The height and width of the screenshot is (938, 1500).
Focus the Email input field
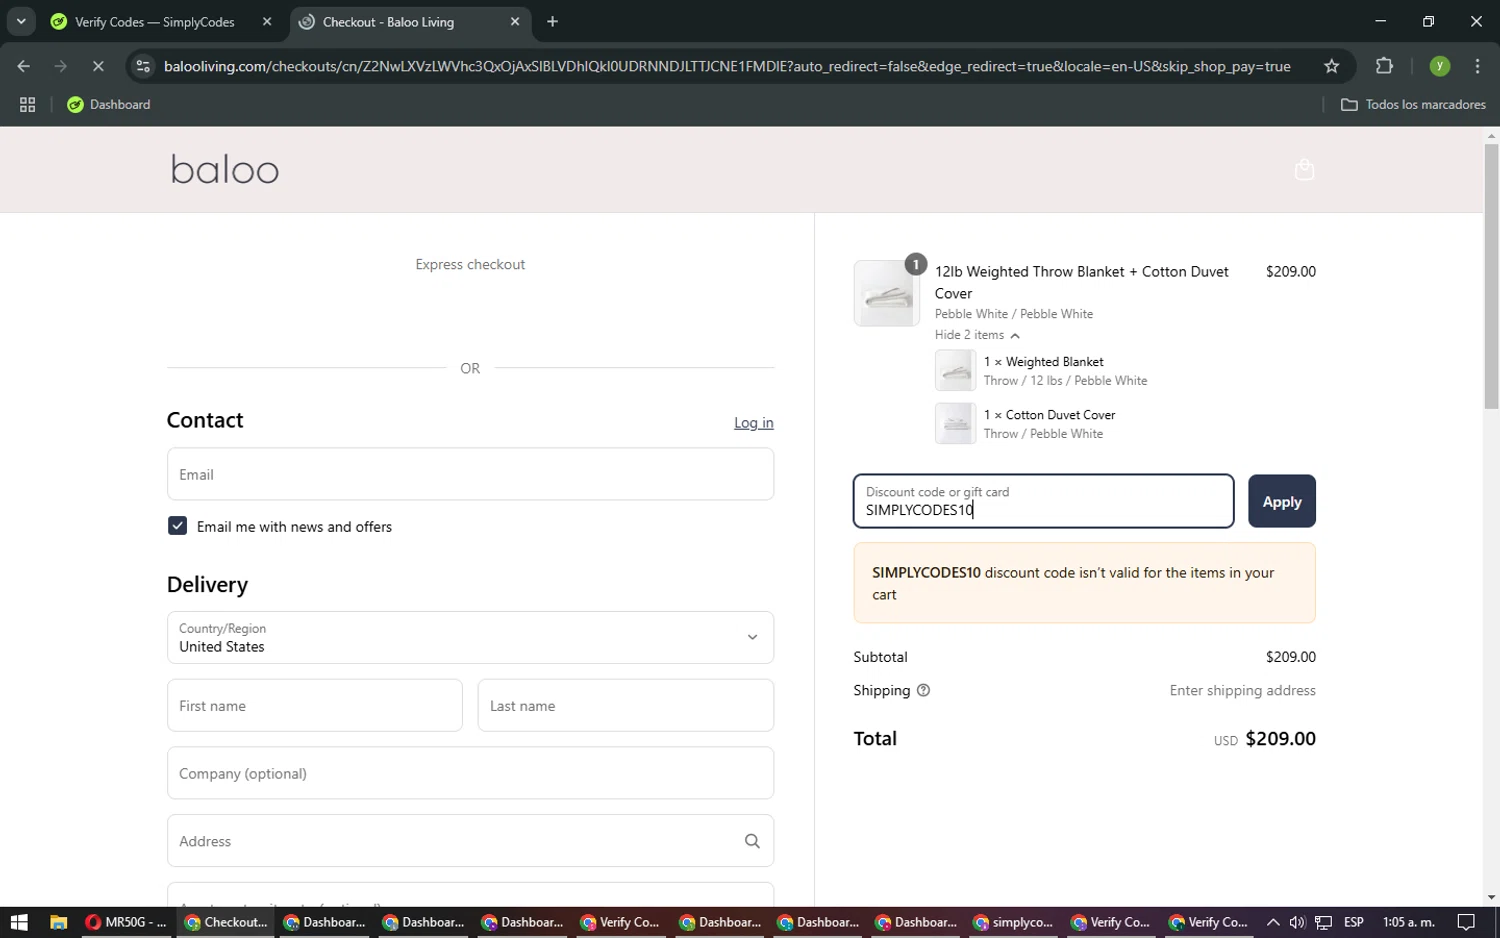(x=470, y=474)
